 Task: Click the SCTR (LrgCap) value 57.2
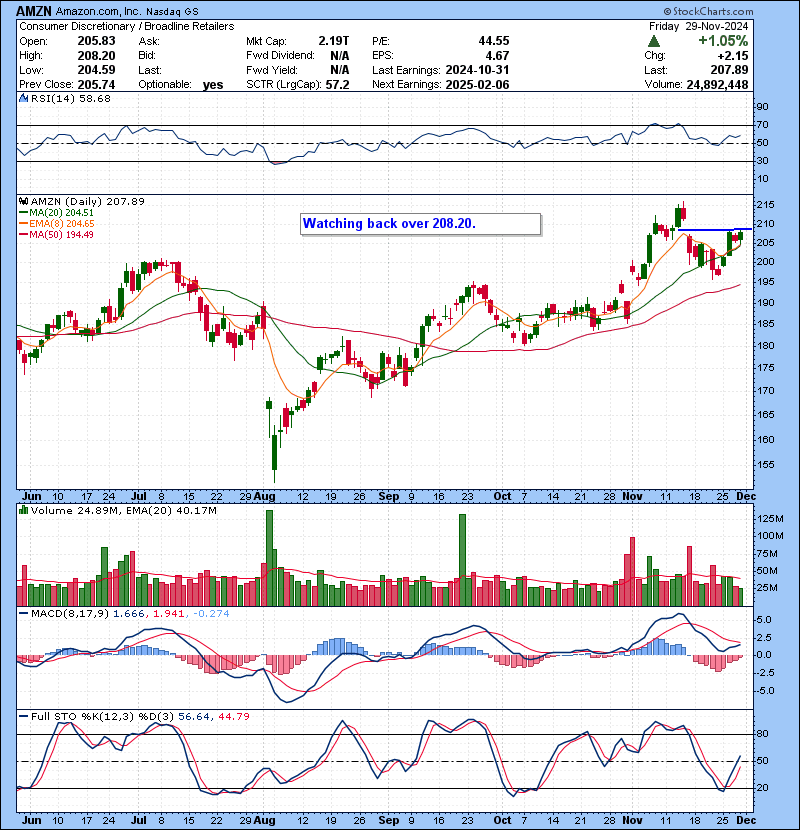click(337, 85)
